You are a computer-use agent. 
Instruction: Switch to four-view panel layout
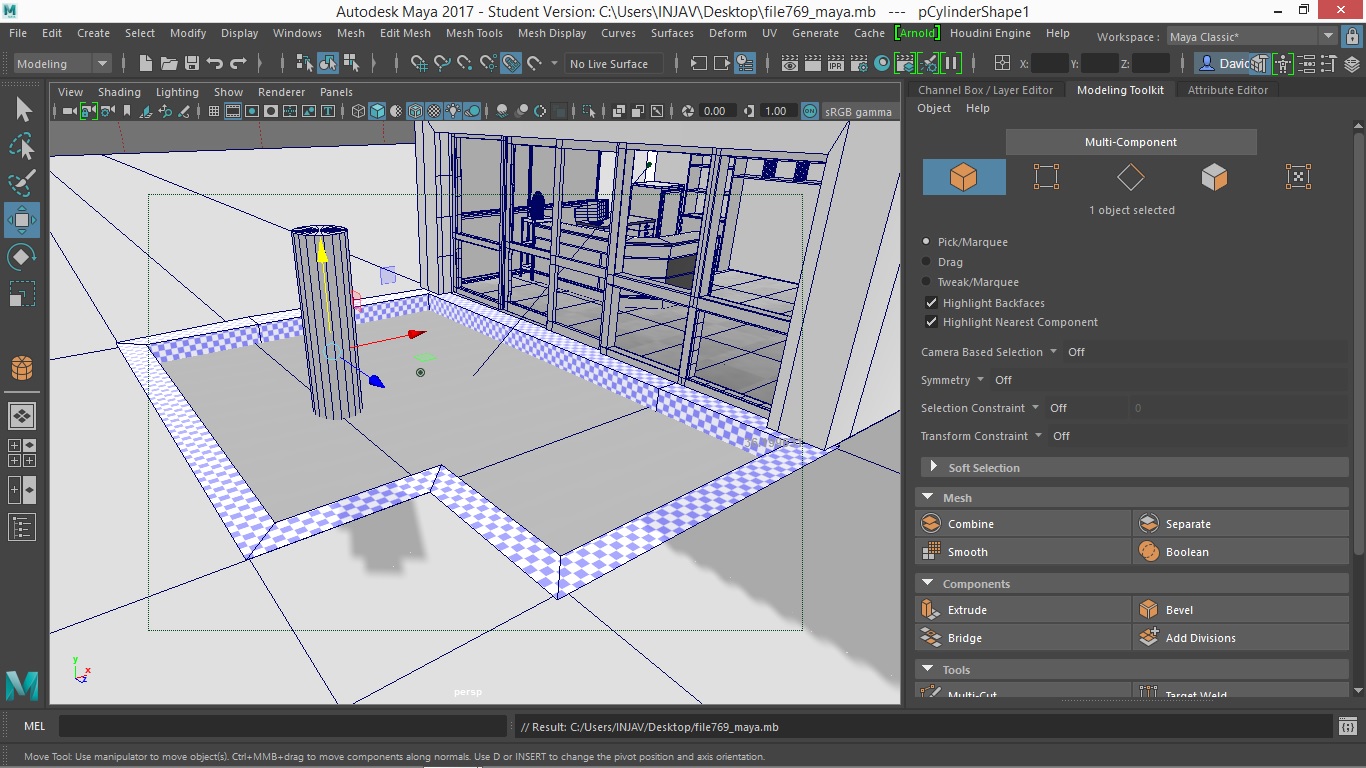[22, 453]
